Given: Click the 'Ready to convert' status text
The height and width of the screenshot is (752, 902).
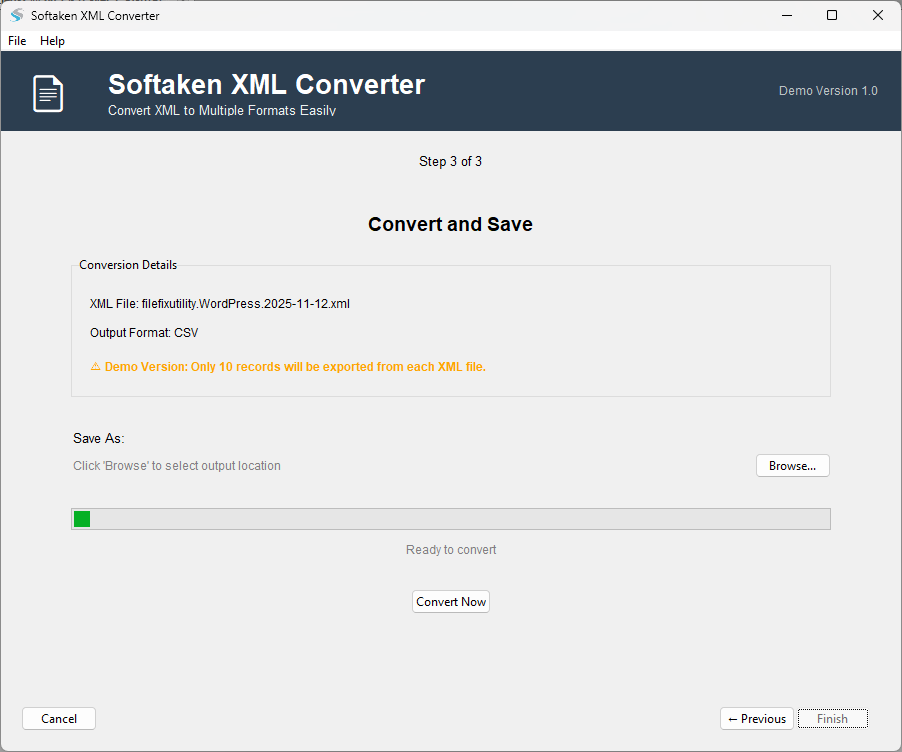Looking at the screenshot, I should point(450,549).
